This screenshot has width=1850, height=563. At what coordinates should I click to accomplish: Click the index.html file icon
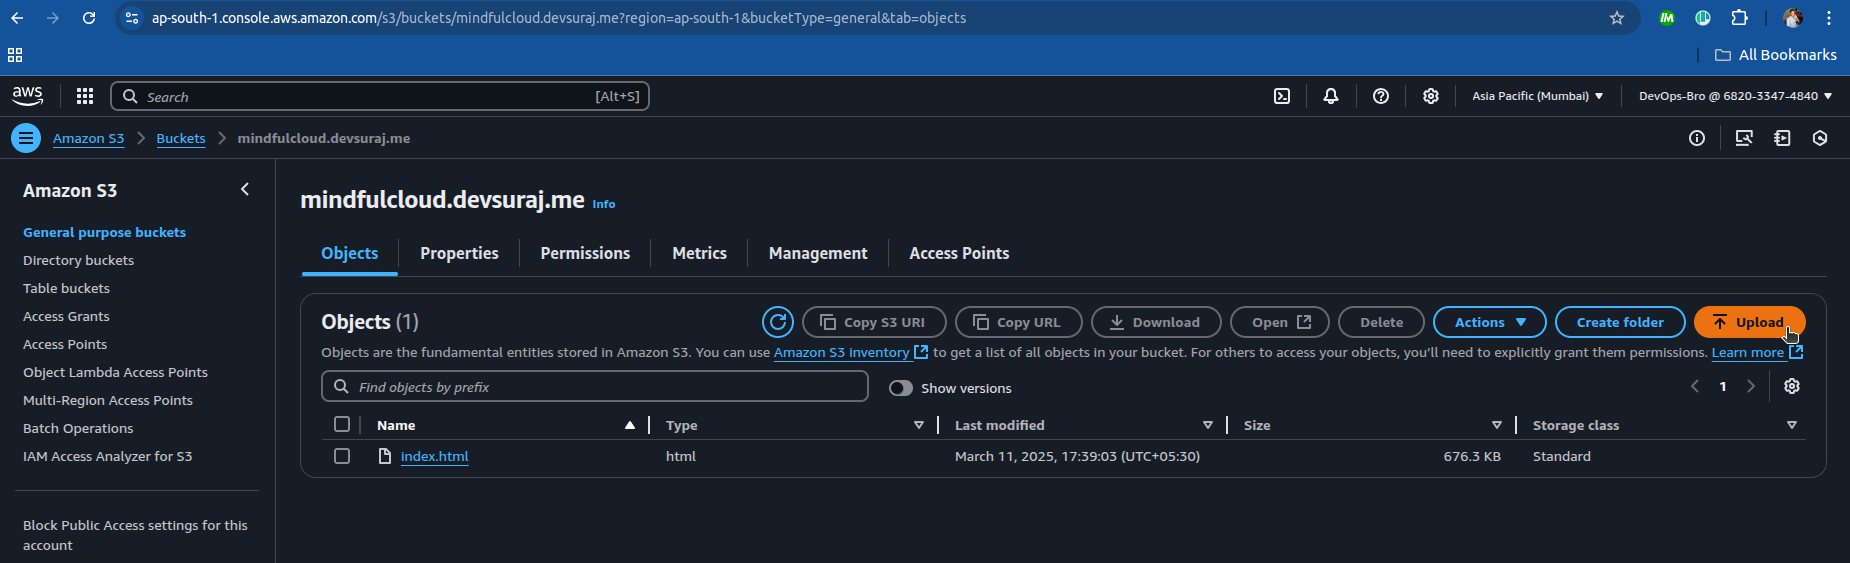coord(385,456)
